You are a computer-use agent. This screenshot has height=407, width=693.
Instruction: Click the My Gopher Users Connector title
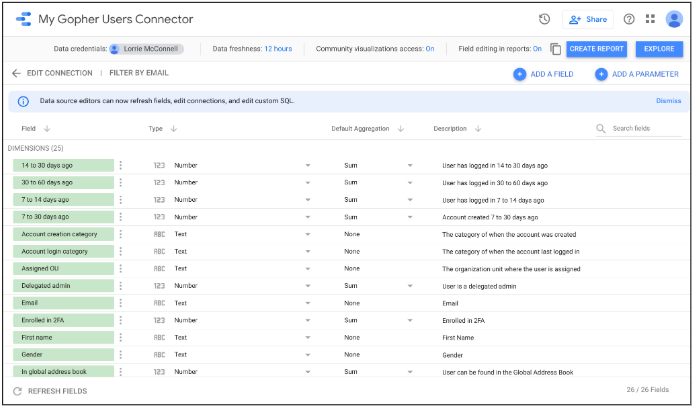(x=116, y=19)
